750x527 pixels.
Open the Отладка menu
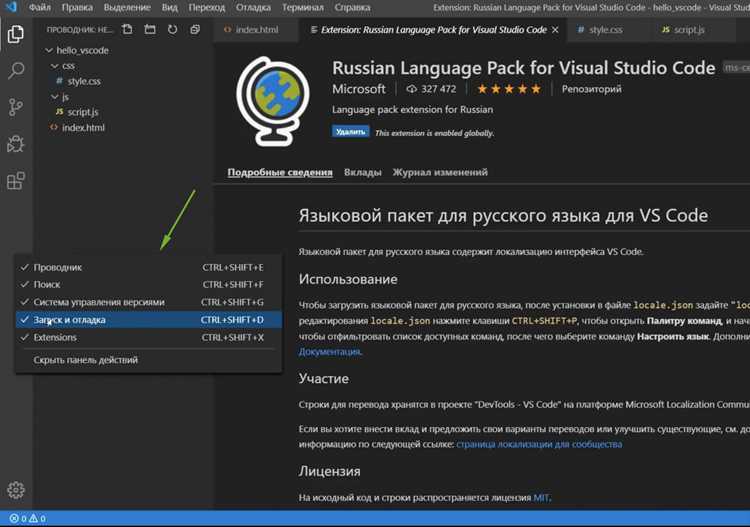[x=254, y=7]
